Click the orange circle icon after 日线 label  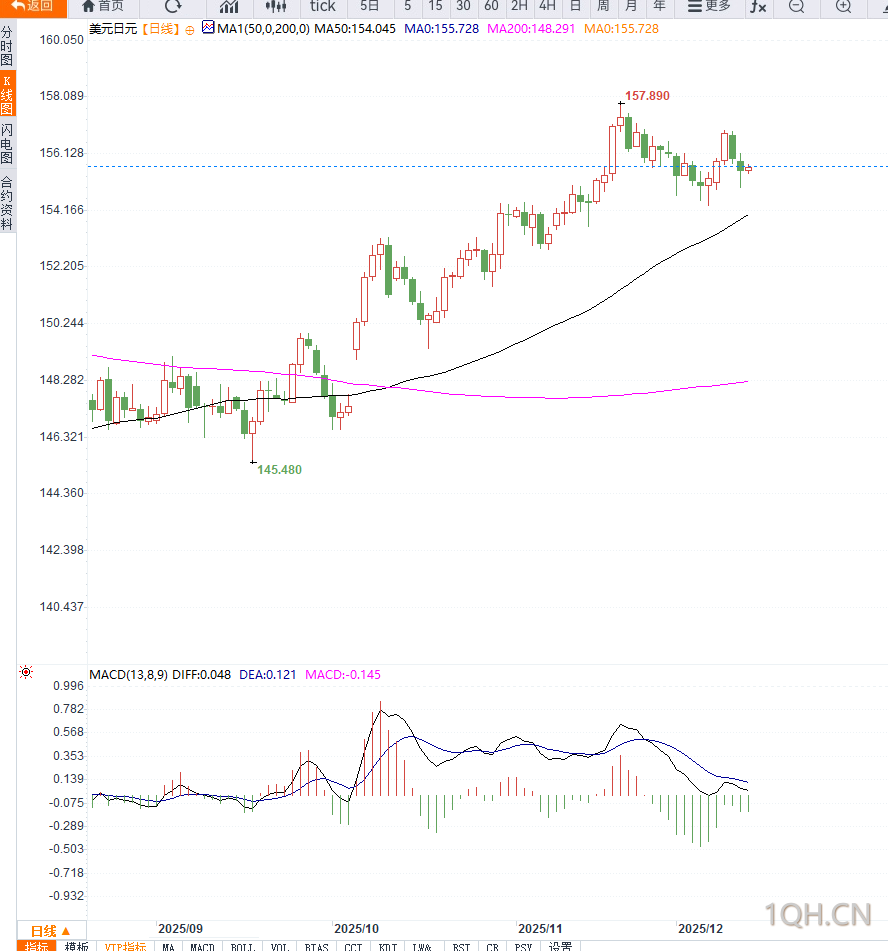(x=190, y=30)
